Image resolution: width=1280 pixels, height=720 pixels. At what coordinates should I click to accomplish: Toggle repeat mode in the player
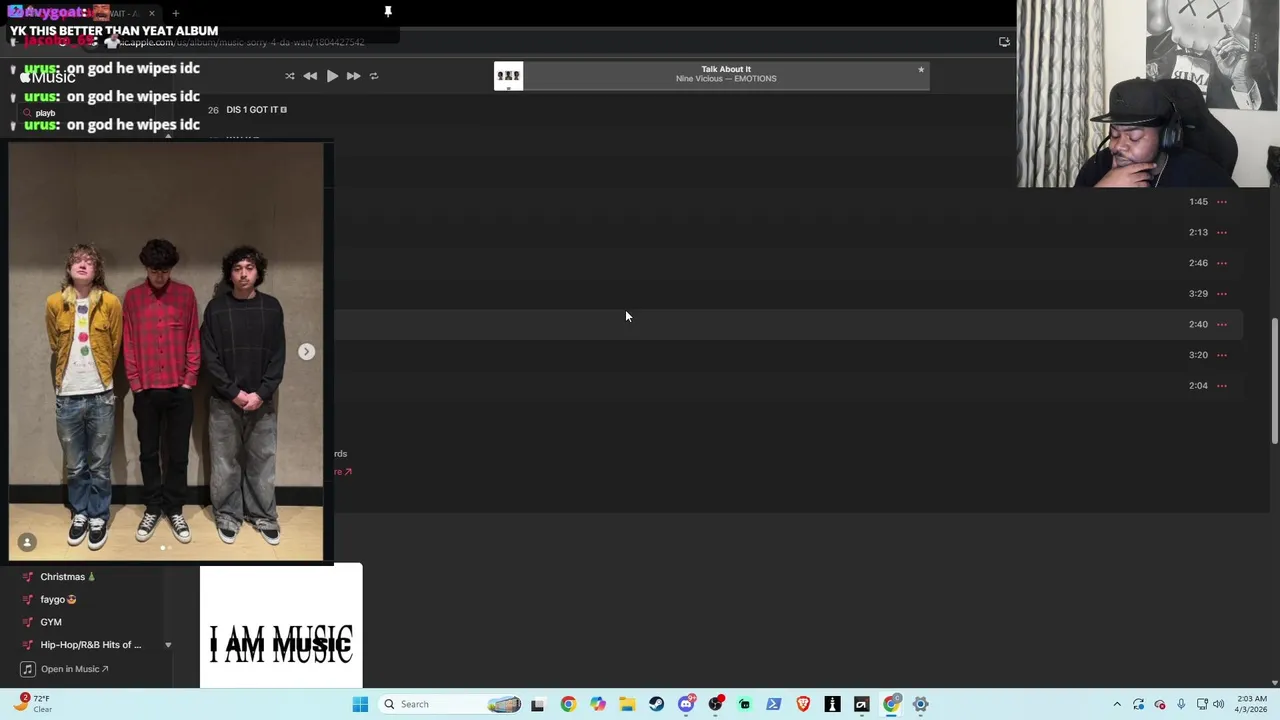point(374,76)
